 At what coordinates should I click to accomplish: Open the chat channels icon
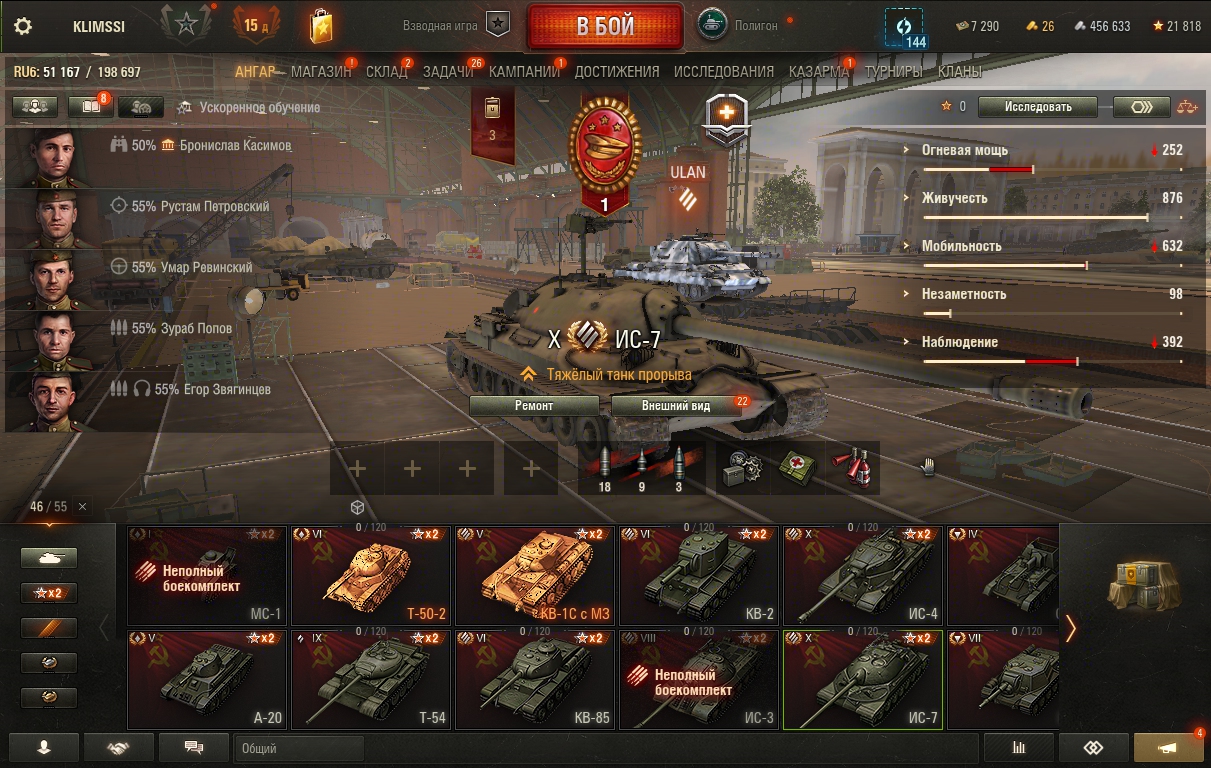(194, 748)
